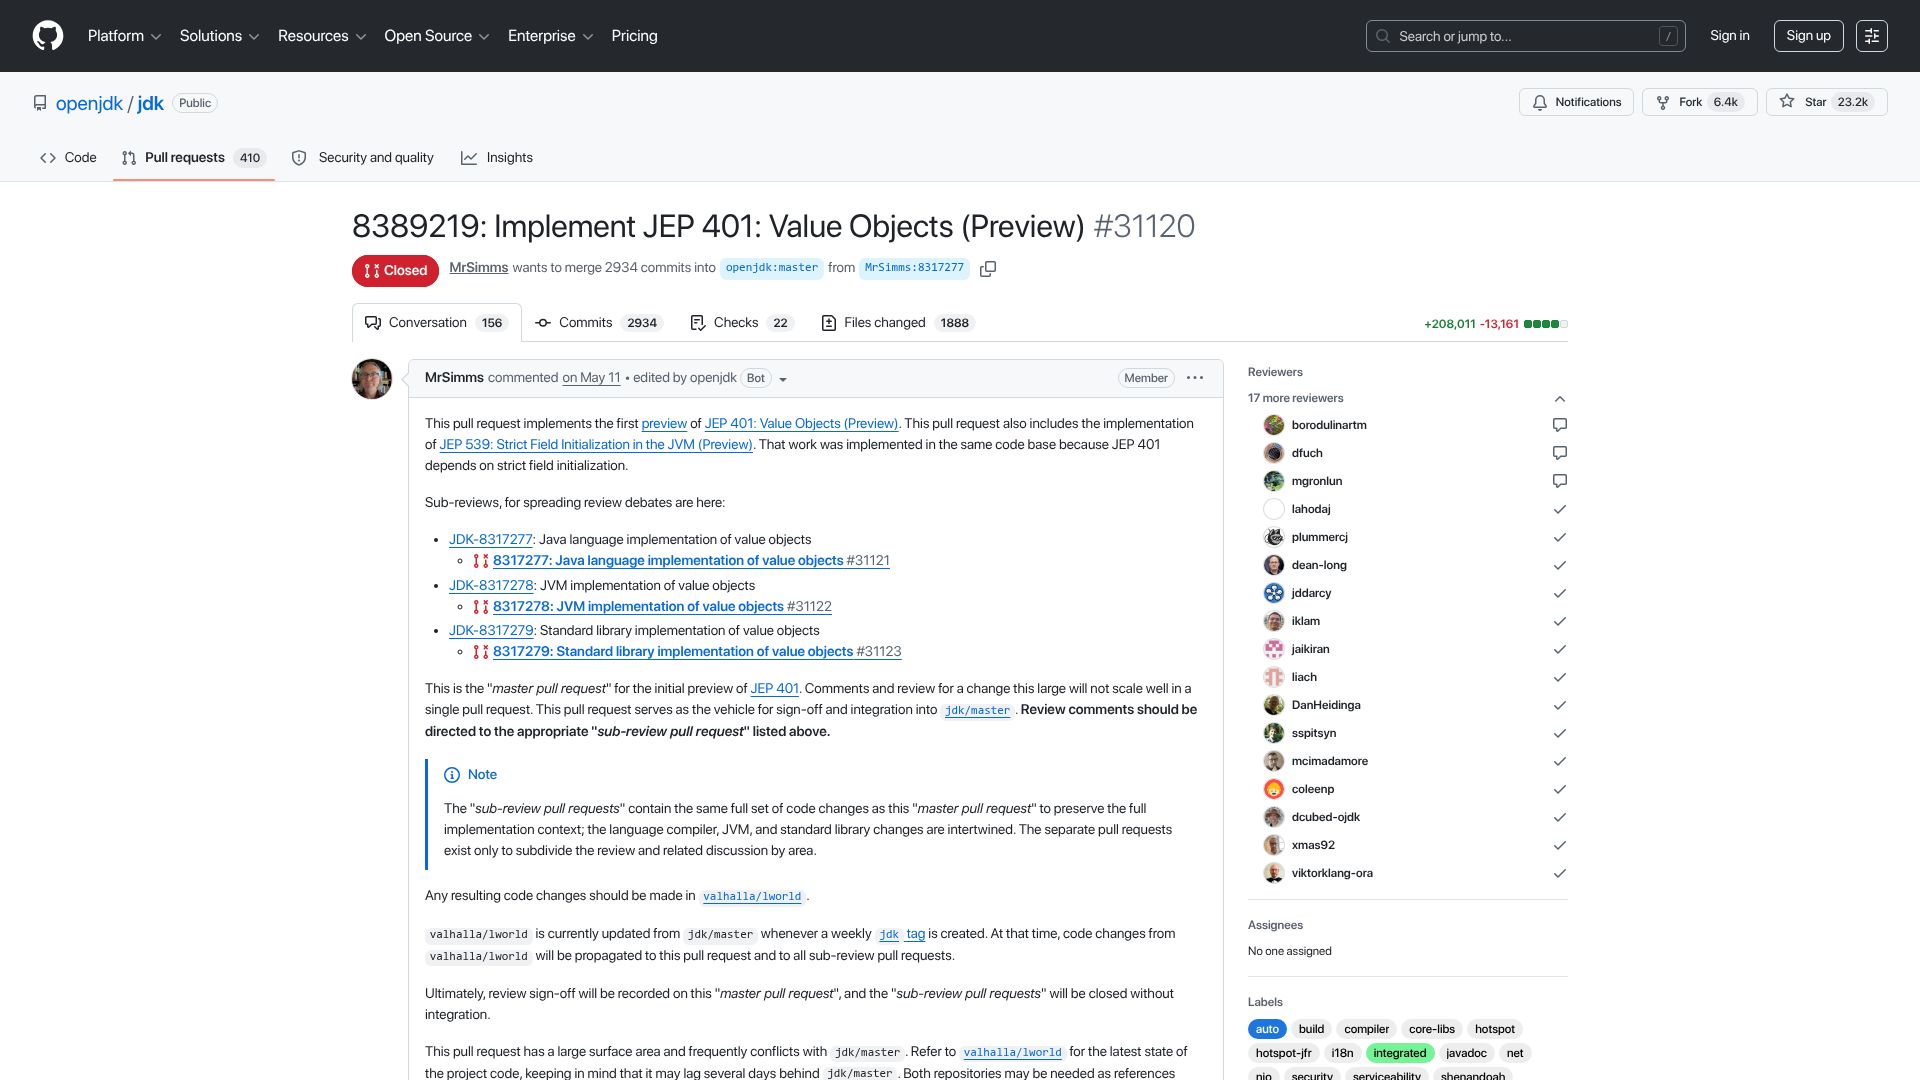The width and height of the screenshot is (1920, 1080).
Task: Open the Security and quality tab
Action: (363, 158)
